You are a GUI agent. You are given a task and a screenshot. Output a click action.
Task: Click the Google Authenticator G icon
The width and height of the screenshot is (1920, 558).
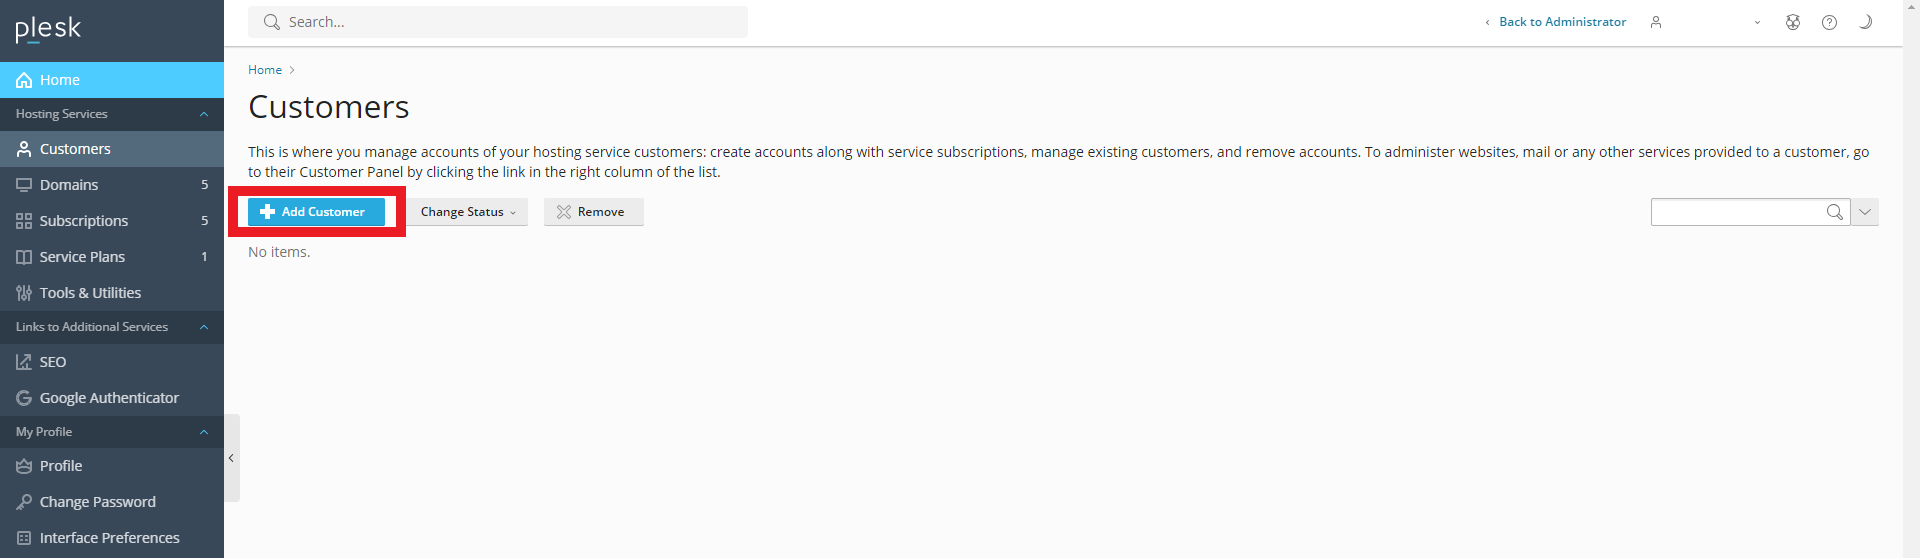(x=24, y=398)
